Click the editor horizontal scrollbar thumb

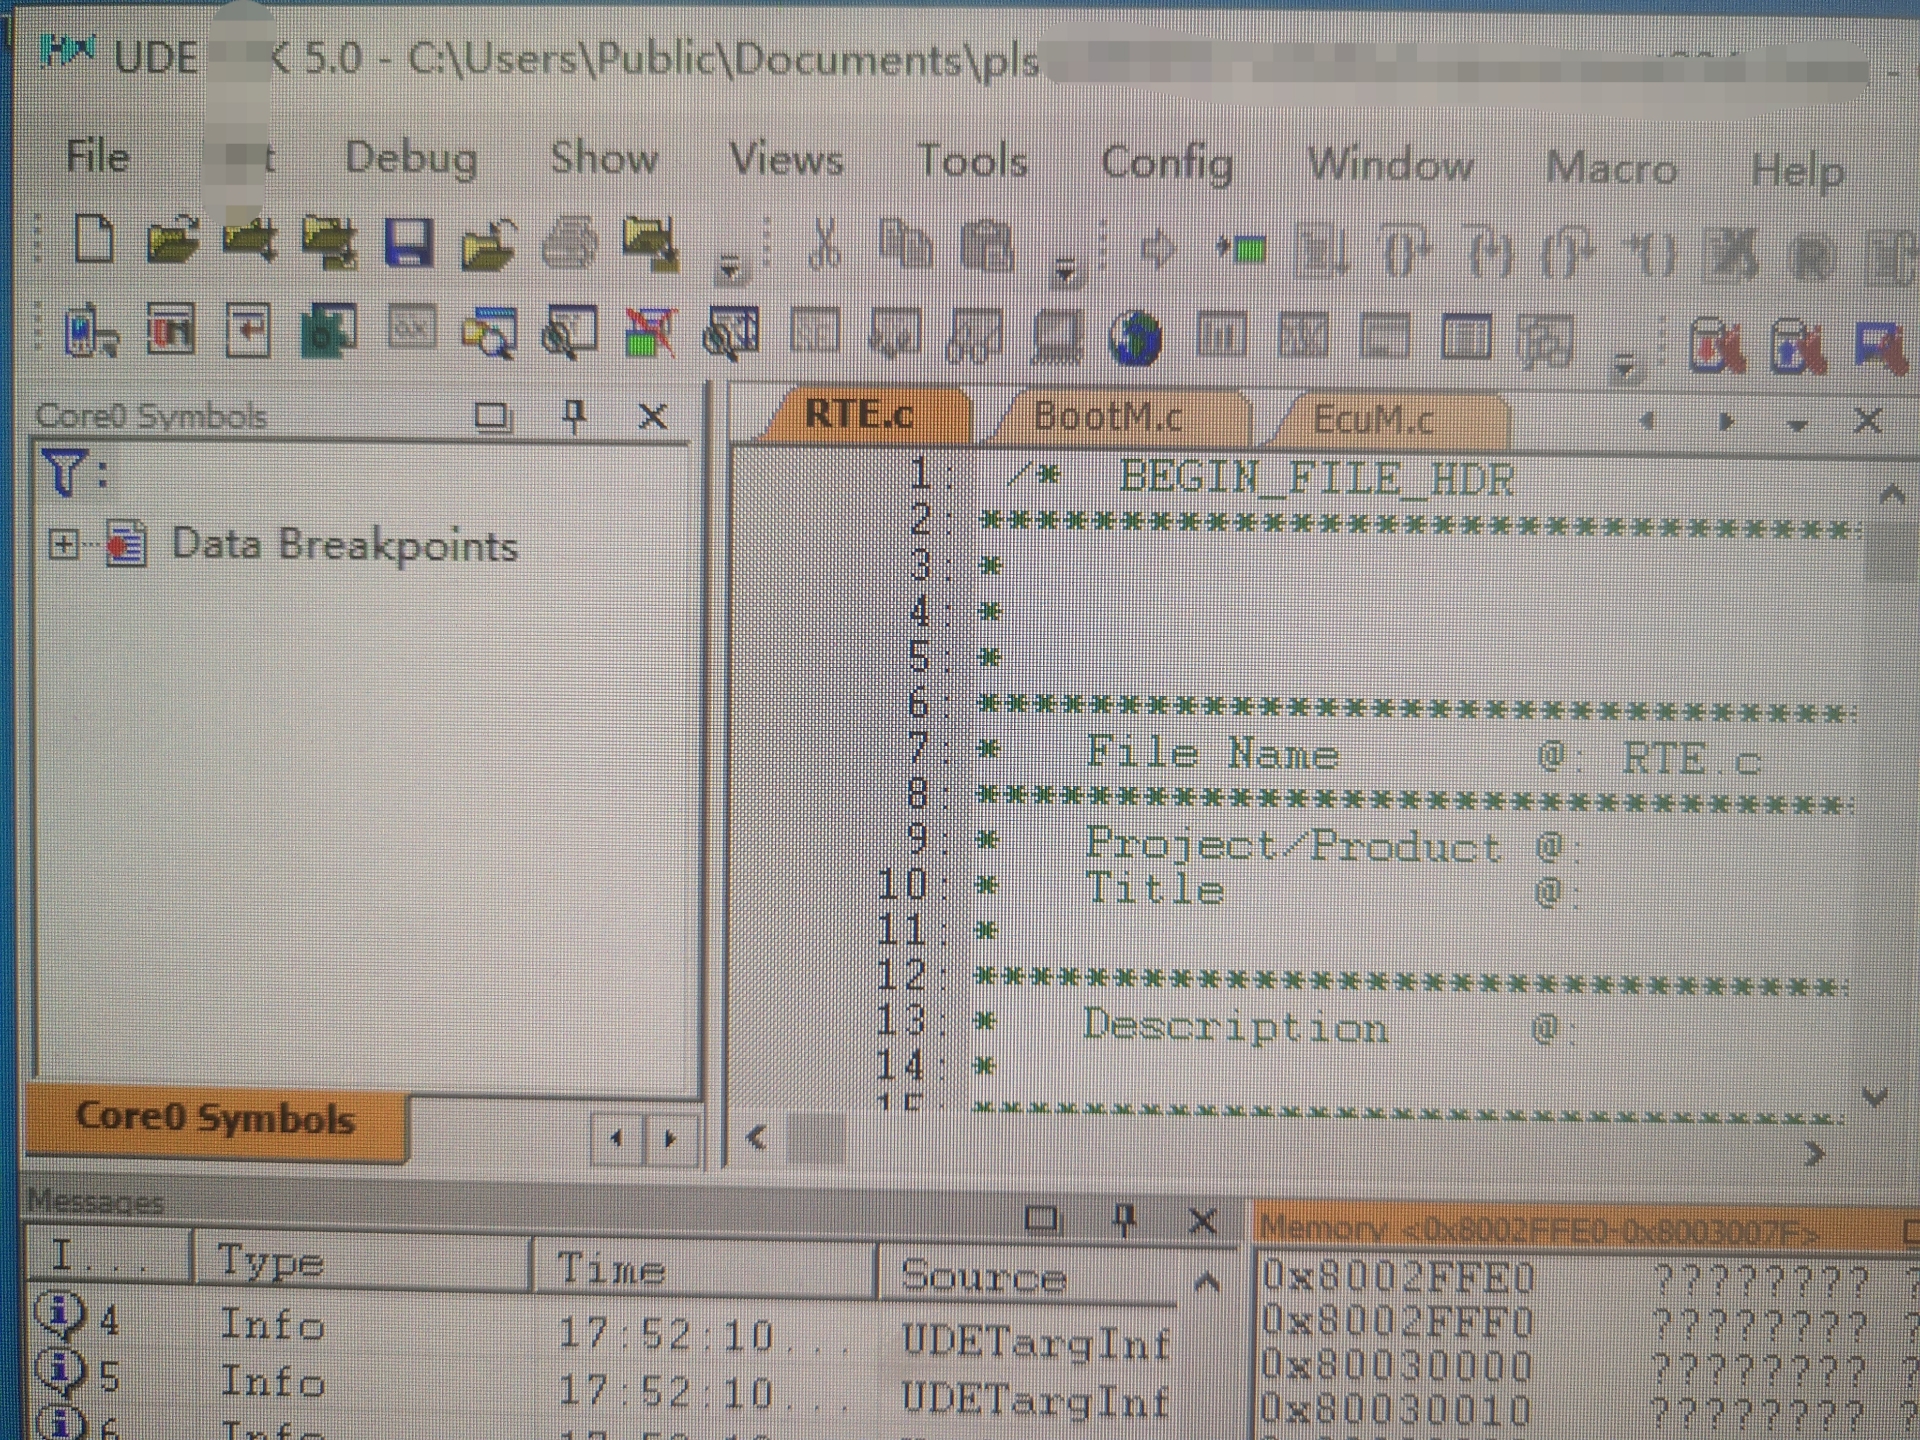point(815,1138)
